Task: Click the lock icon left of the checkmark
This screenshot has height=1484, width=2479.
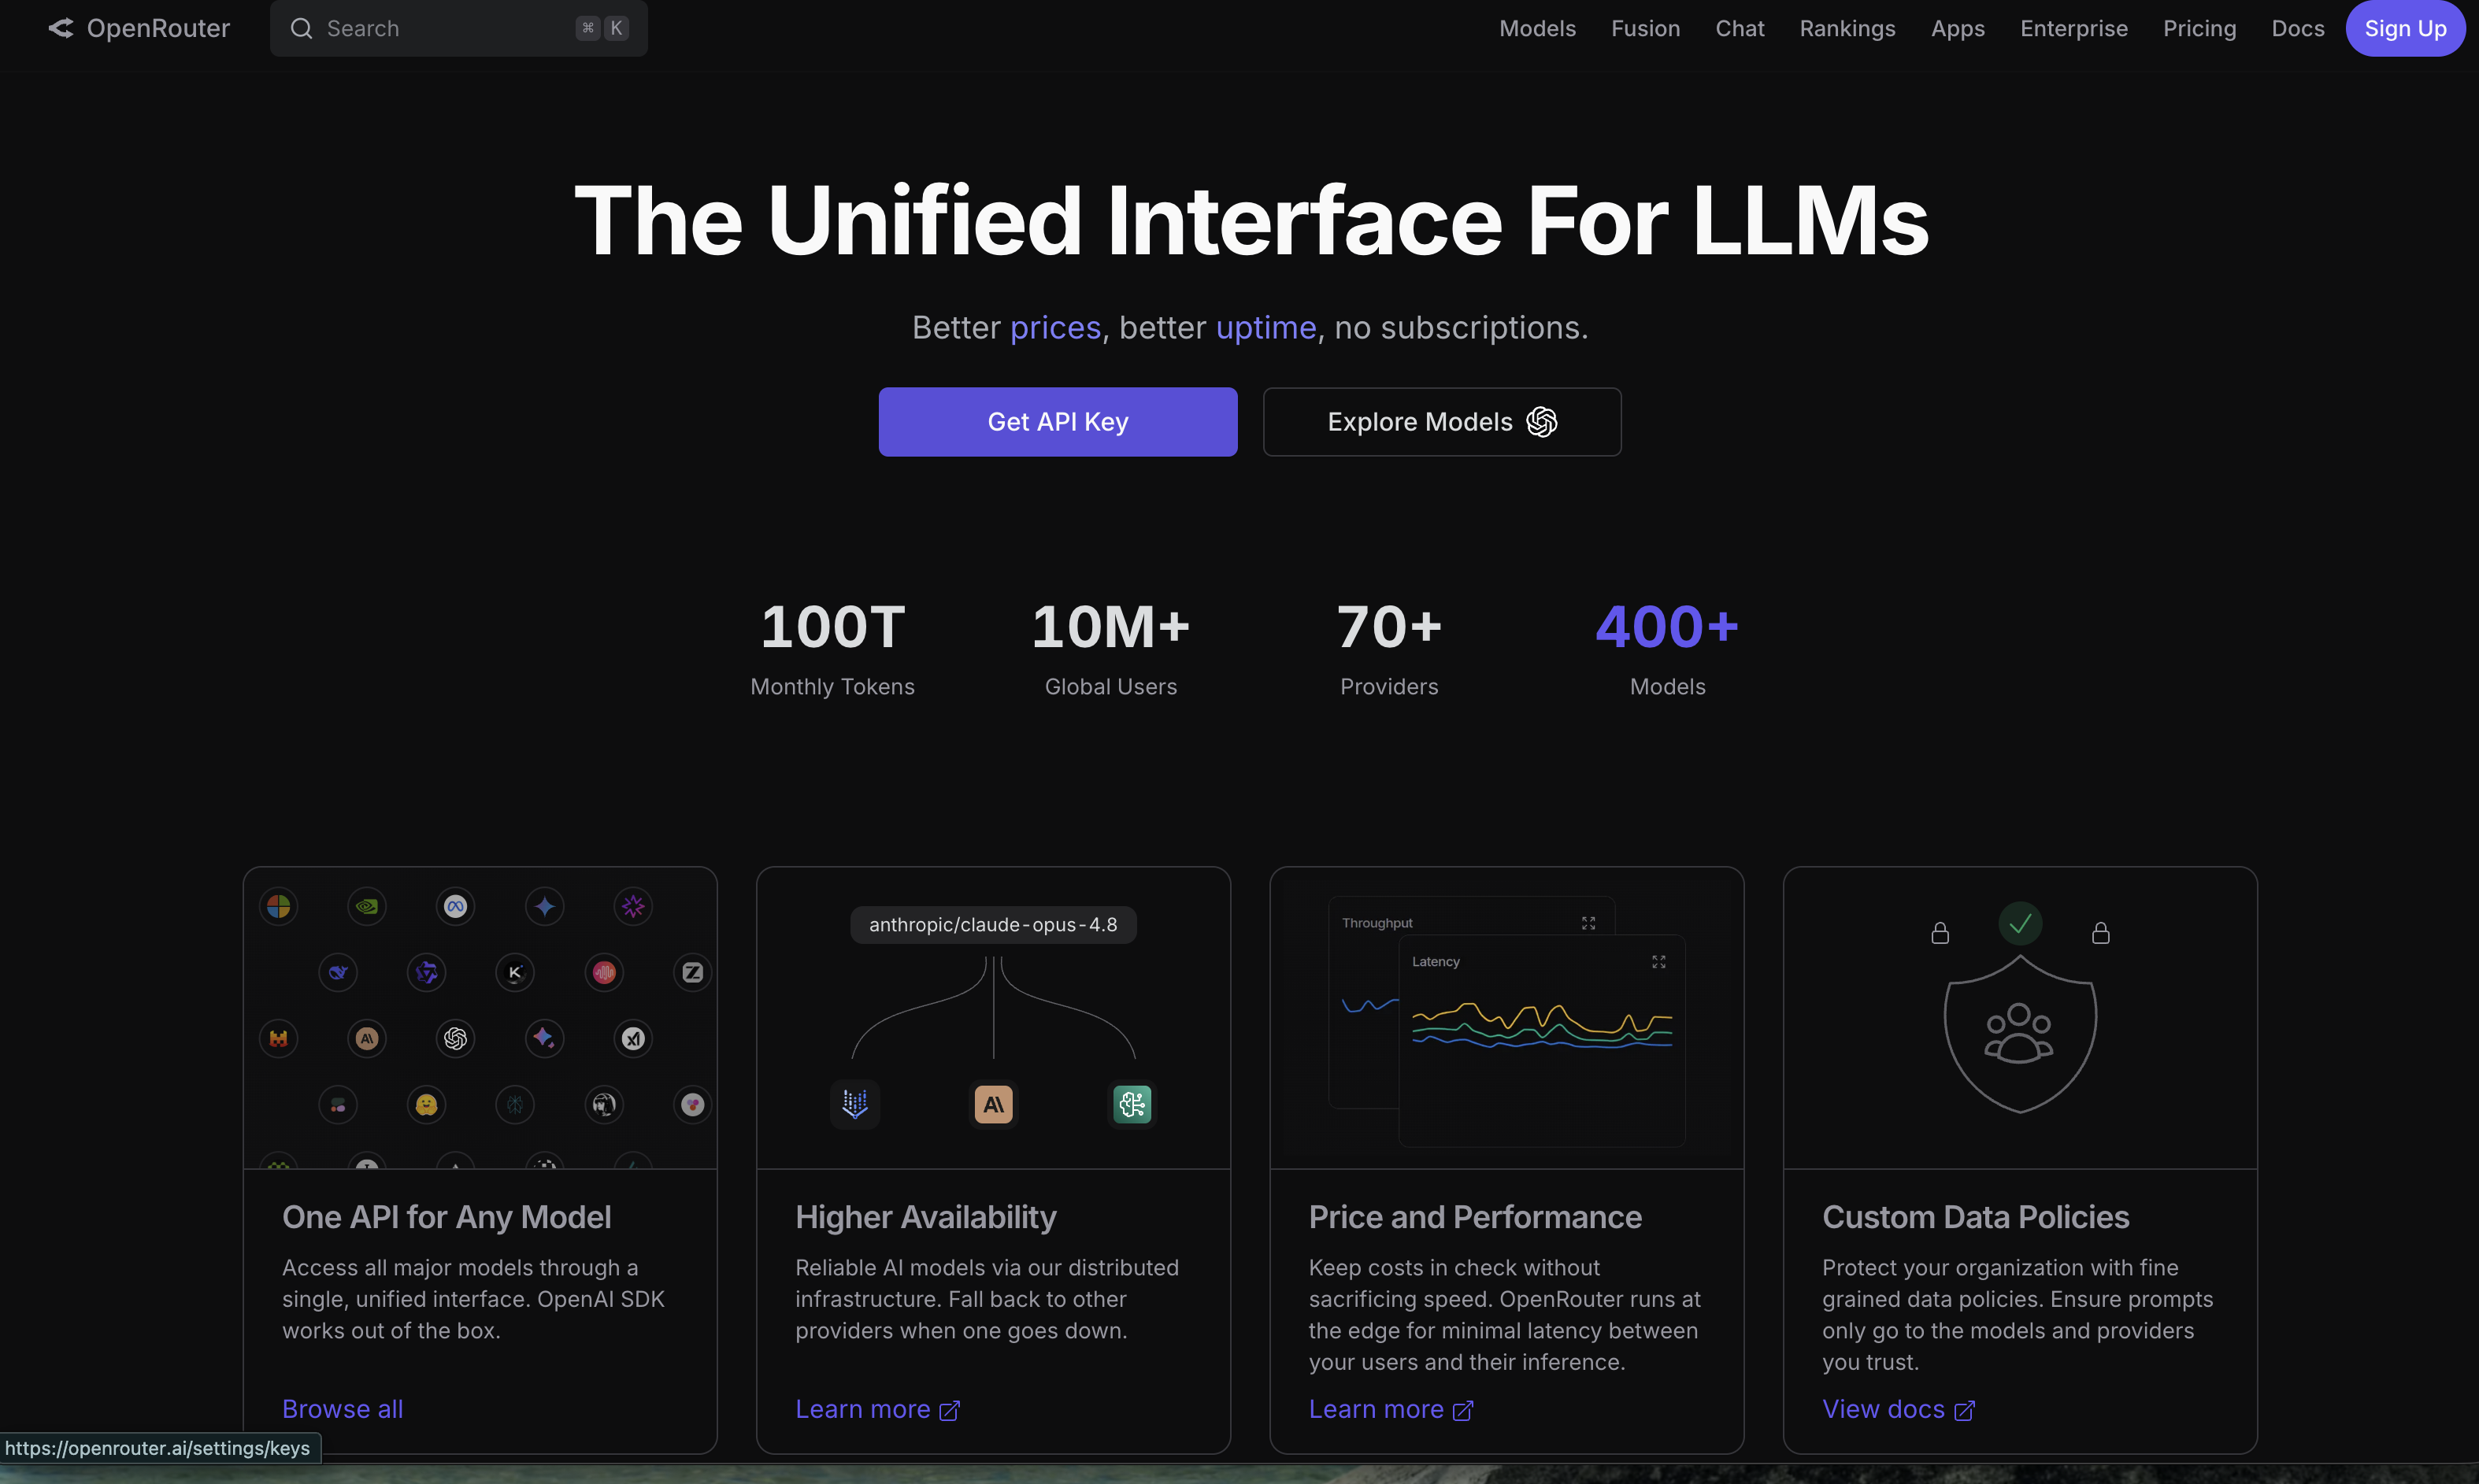Action: (1940, 933)
